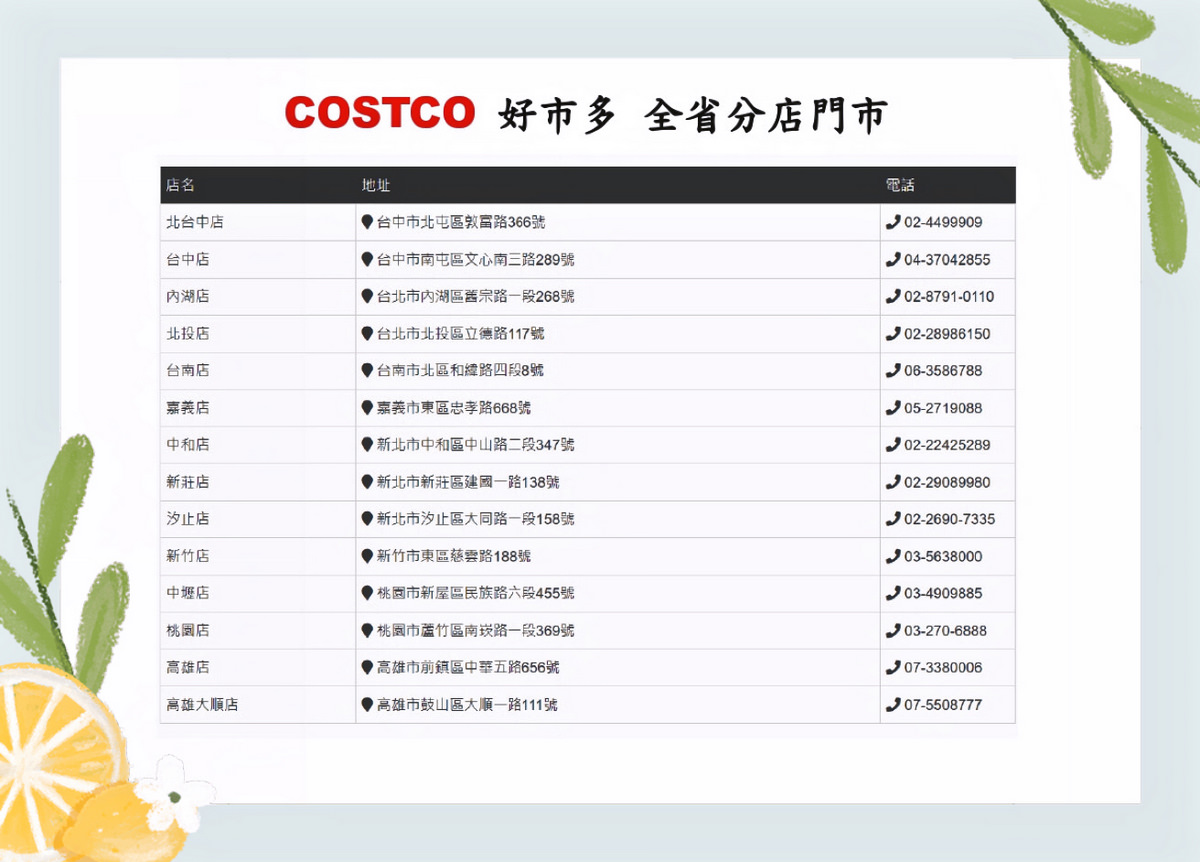Select the 台南店 store name
This screenshot has height=862, width=1200.
pos(188,370)
